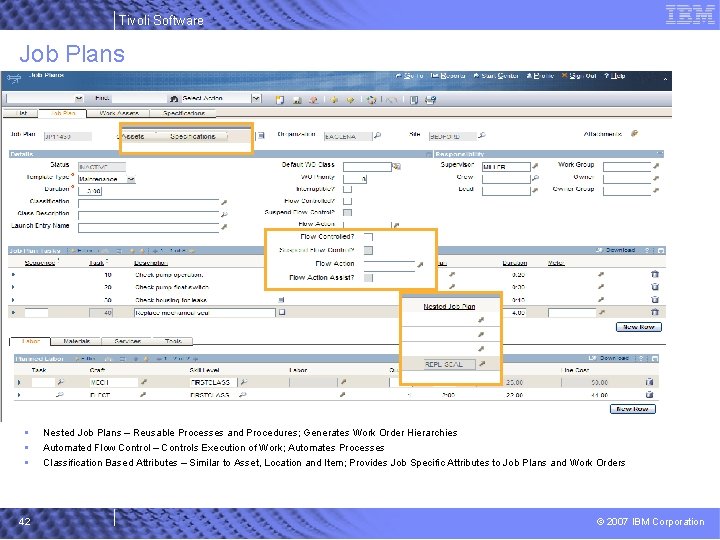Toggle Suspend Flow Control? checkbox in Details
The width and height of the screenshot is (720, 540).
pos(348,212)
